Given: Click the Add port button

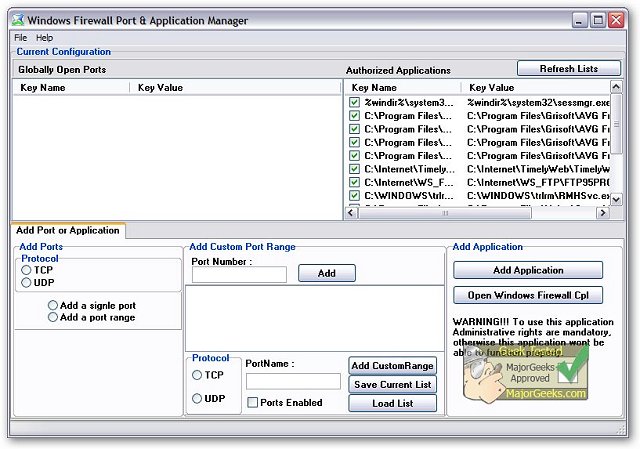Looking at the screenshot, I should point(327,273).
